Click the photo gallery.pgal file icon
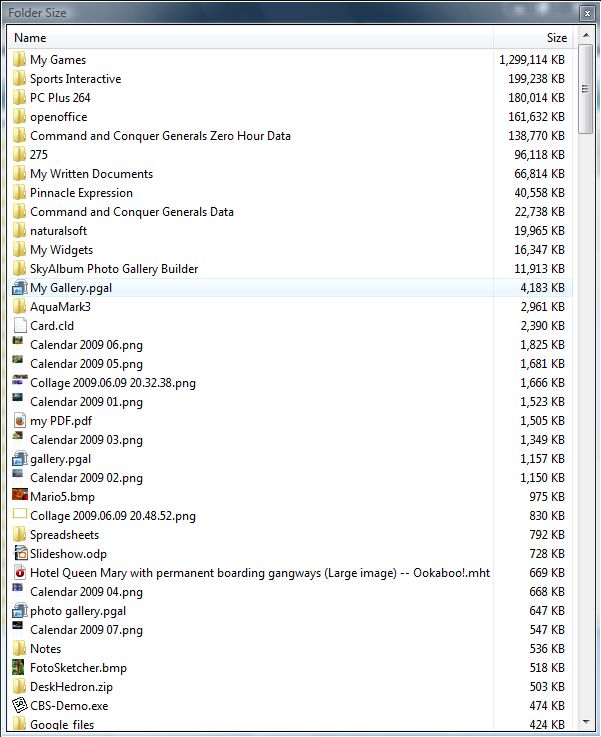Viewport: 601px width, 737px height. (20, 610)
